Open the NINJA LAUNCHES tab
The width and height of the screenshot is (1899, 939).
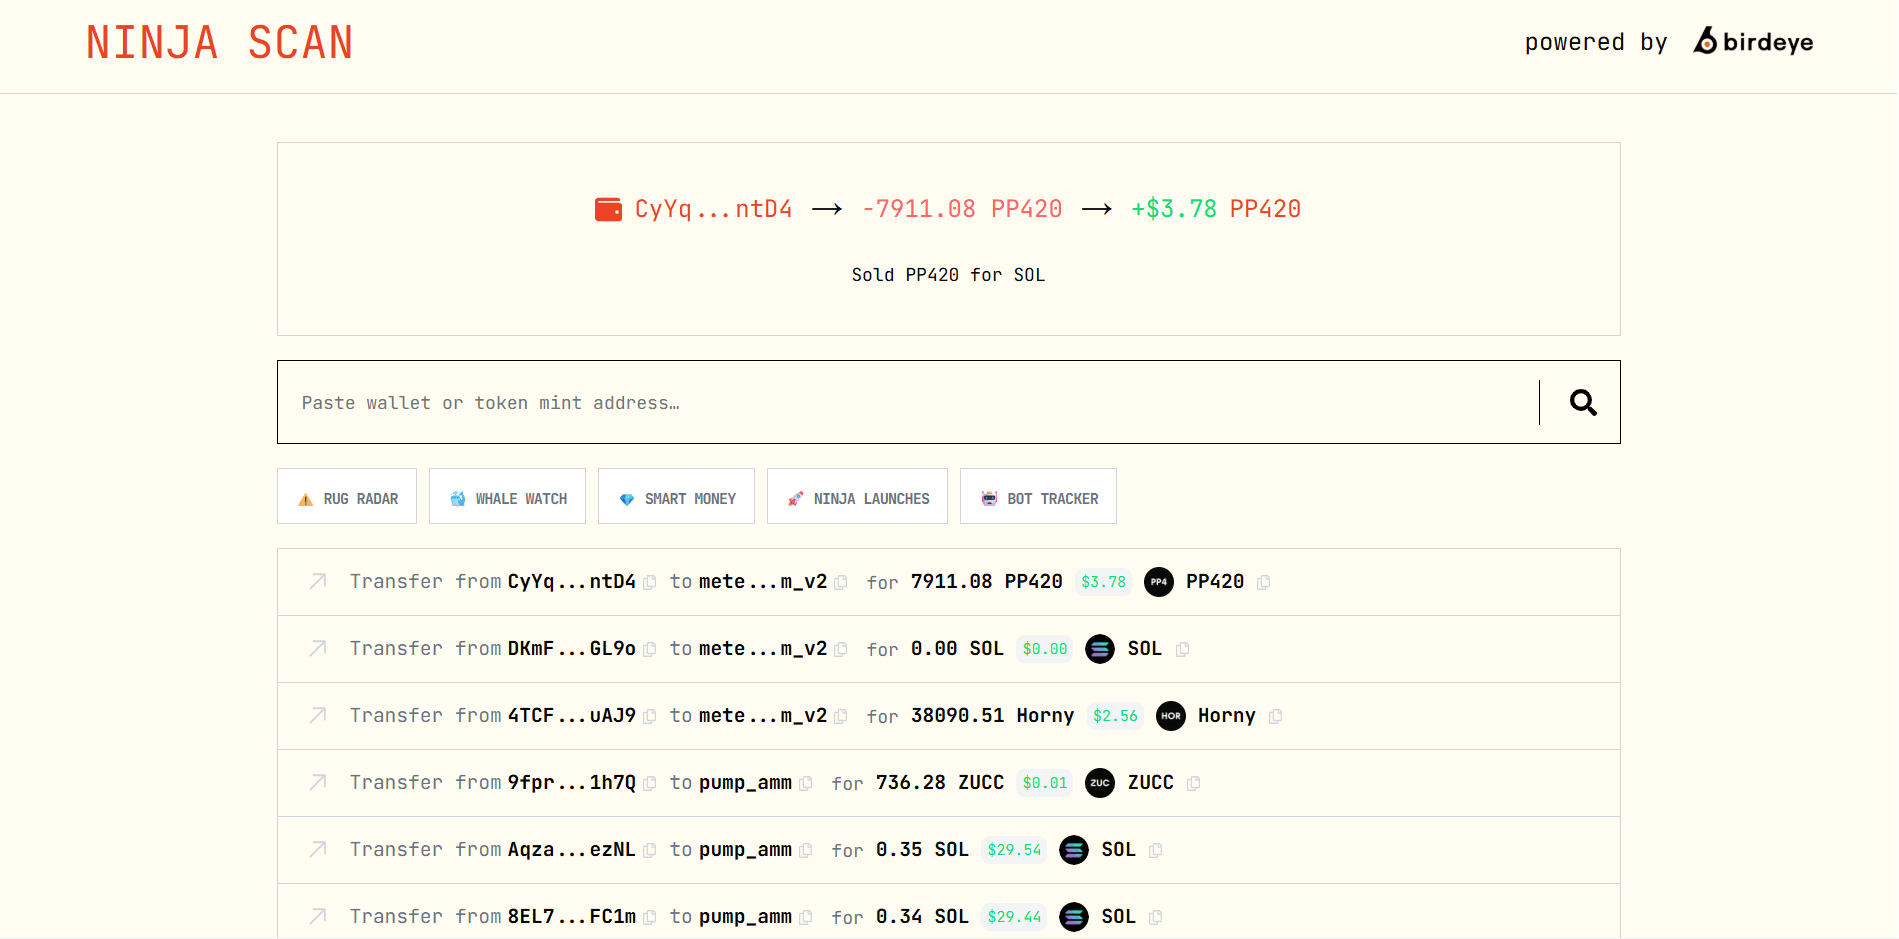pyautogui.click(x=857, y=496)
